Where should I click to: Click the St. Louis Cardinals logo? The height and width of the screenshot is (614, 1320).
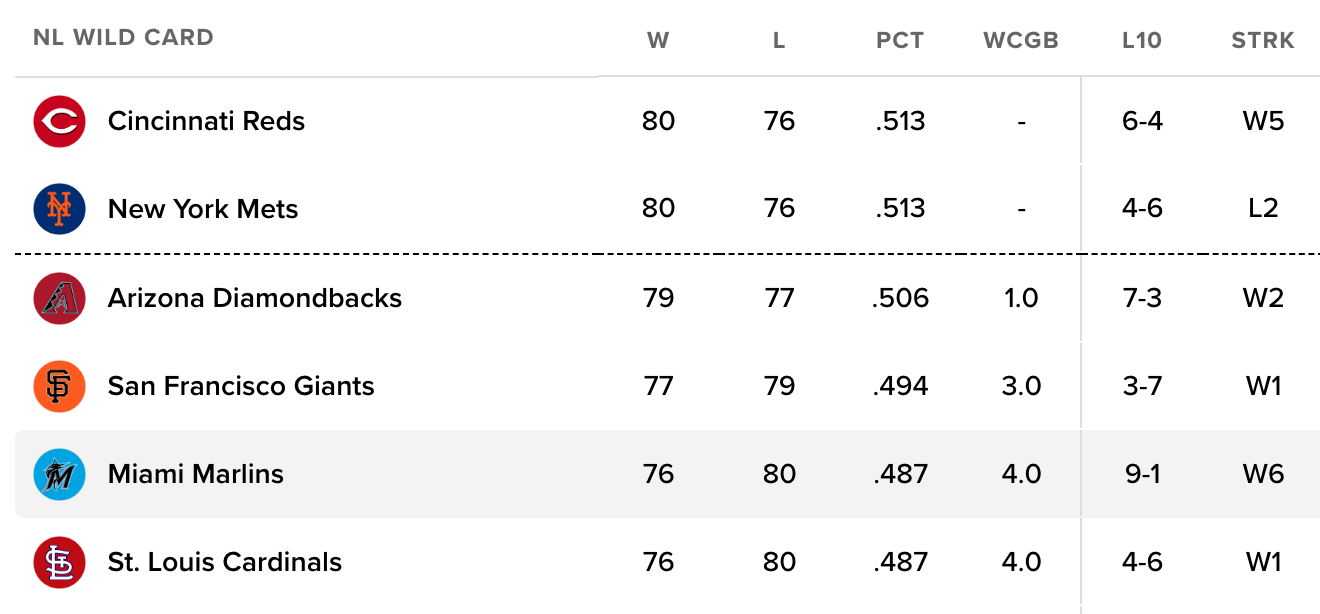click(x=59, y=562)
